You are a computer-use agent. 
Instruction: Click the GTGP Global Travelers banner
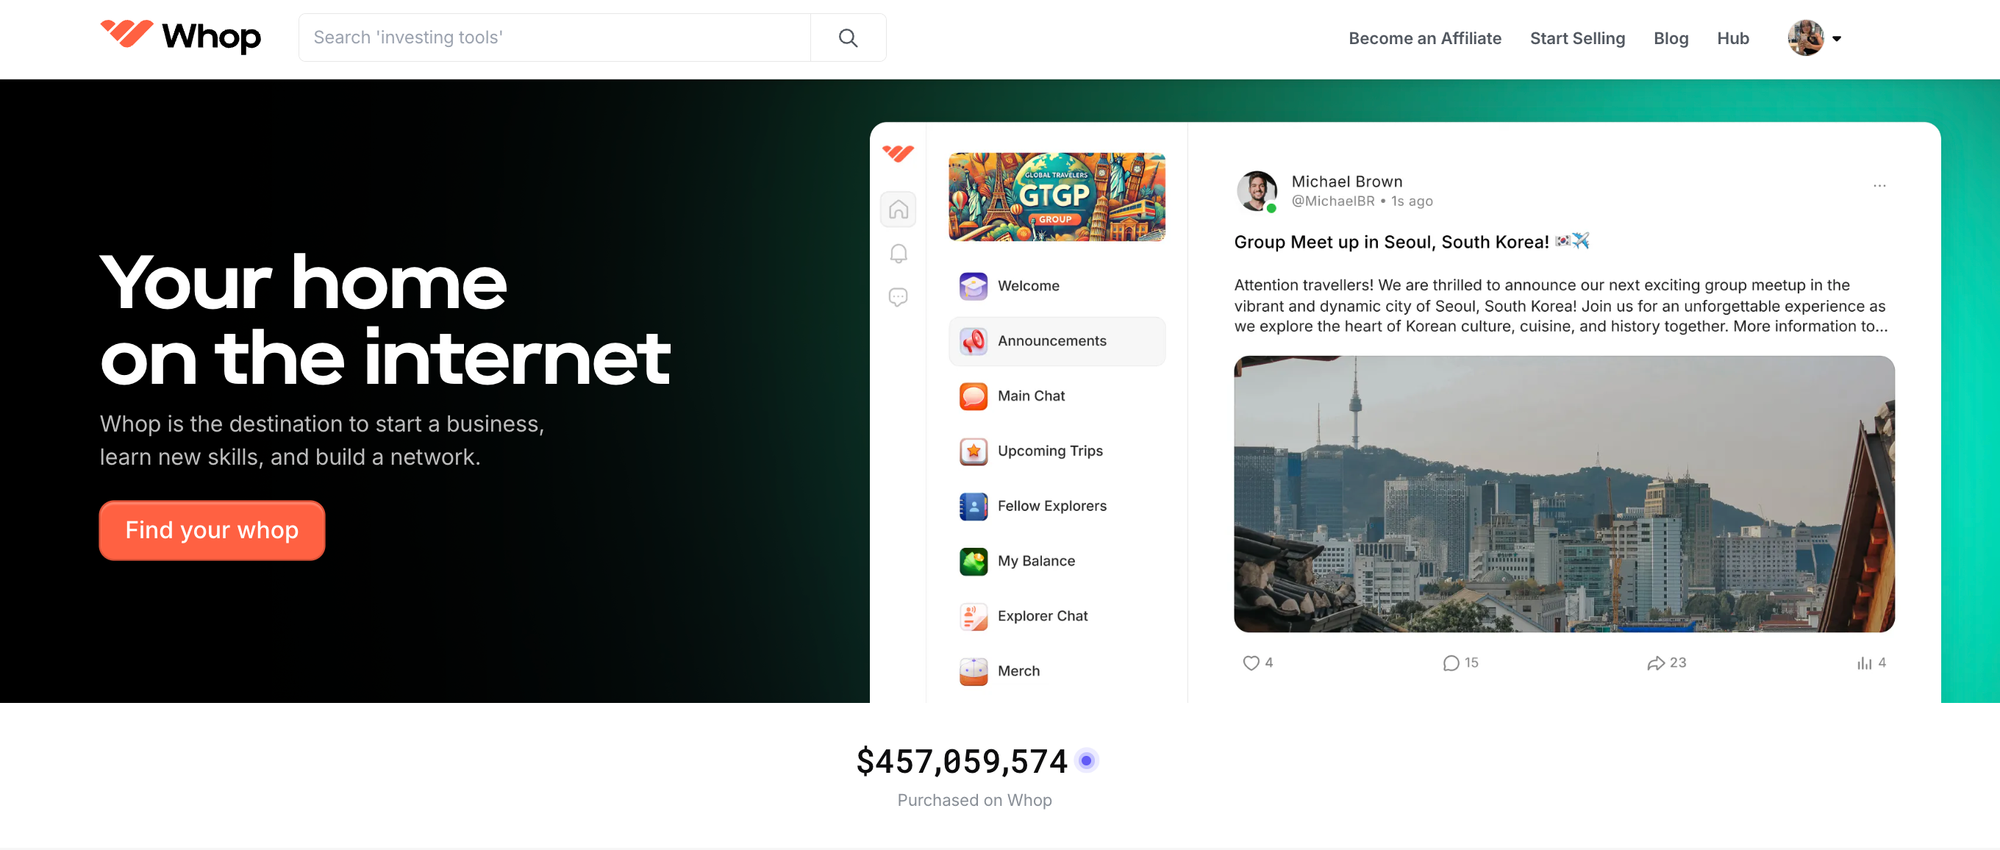1057,197
